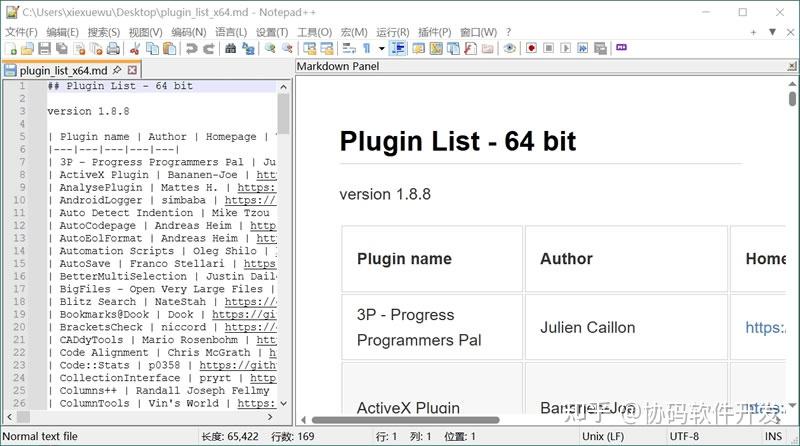The height and width of the screenshot is (446, 800).
Task: Click the Copy toolbar icon
Action: point(152,48)
